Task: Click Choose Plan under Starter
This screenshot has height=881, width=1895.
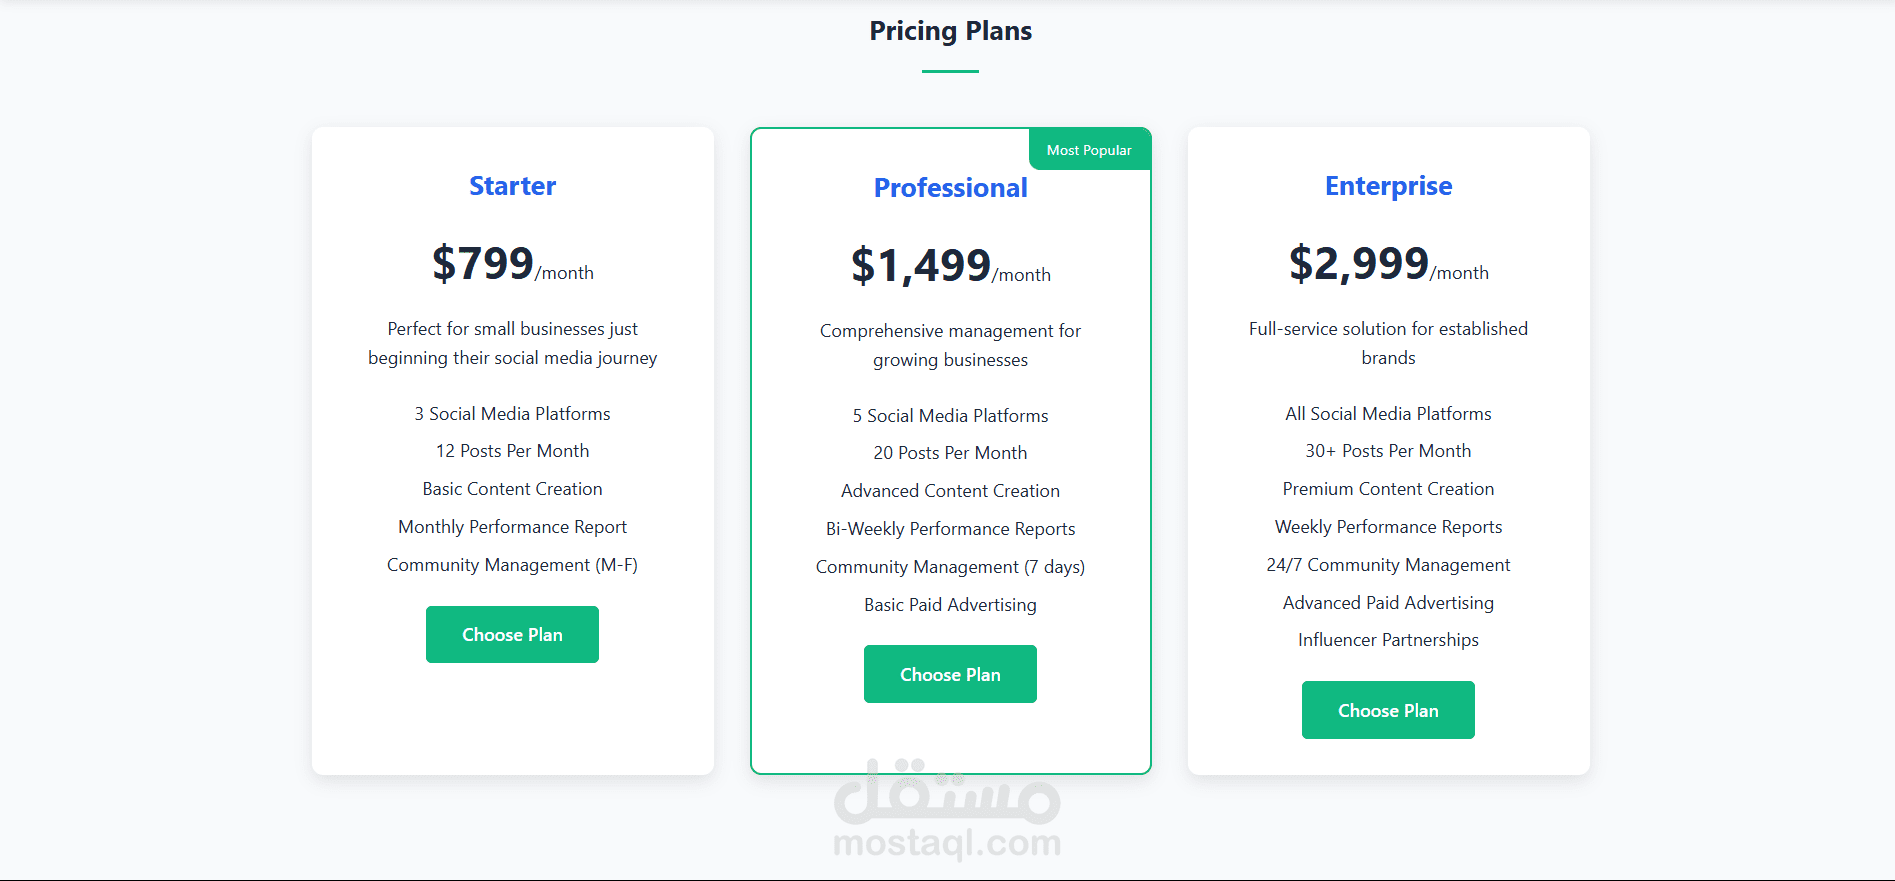Action: click(x=512, y=635)
